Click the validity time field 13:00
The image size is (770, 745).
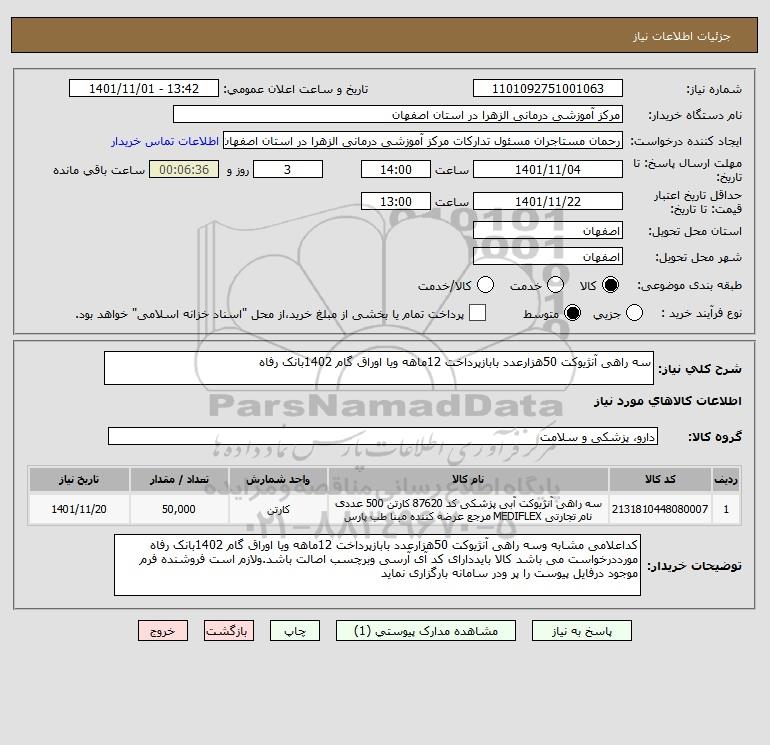(x=396, y=201)
